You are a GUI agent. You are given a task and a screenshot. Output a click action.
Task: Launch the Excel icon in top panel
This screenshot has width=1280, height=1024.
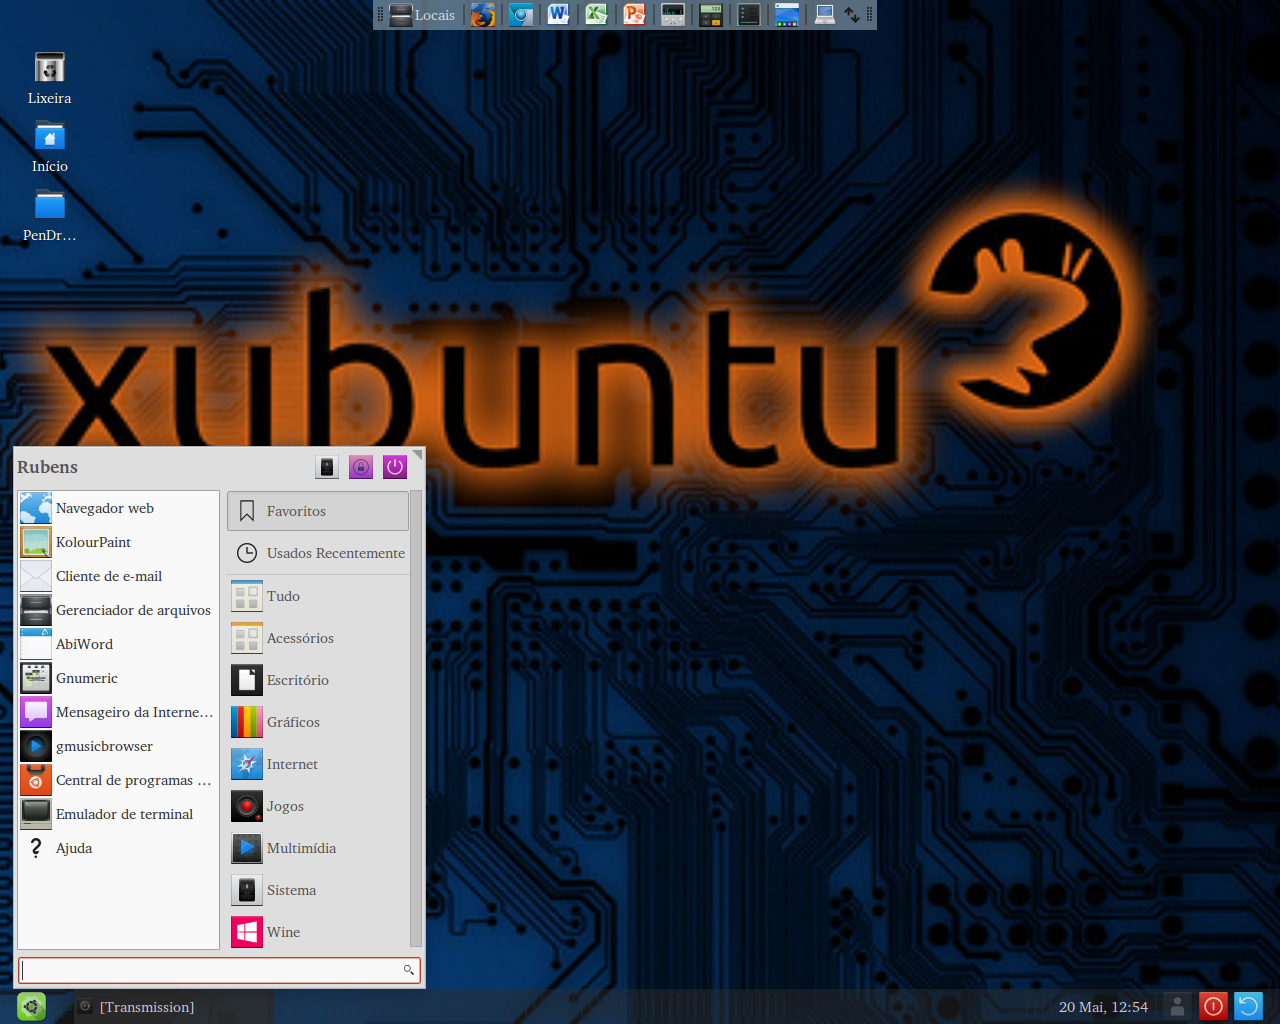coord(596,15)
